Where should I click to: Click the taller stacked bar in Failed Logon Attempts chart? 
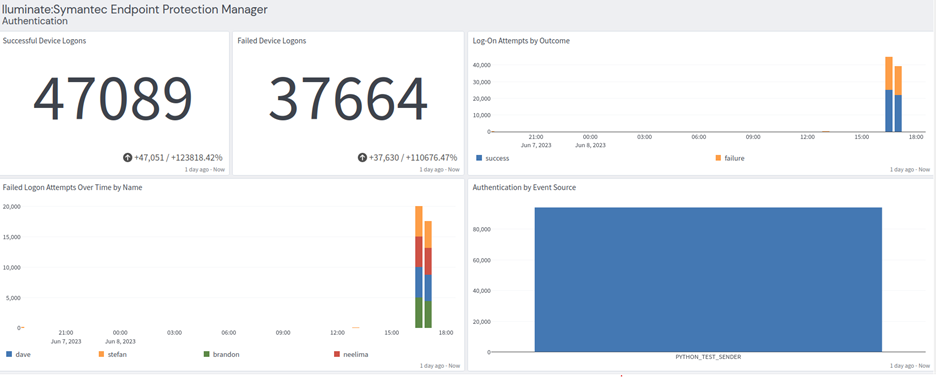click(x=418, y=267)
